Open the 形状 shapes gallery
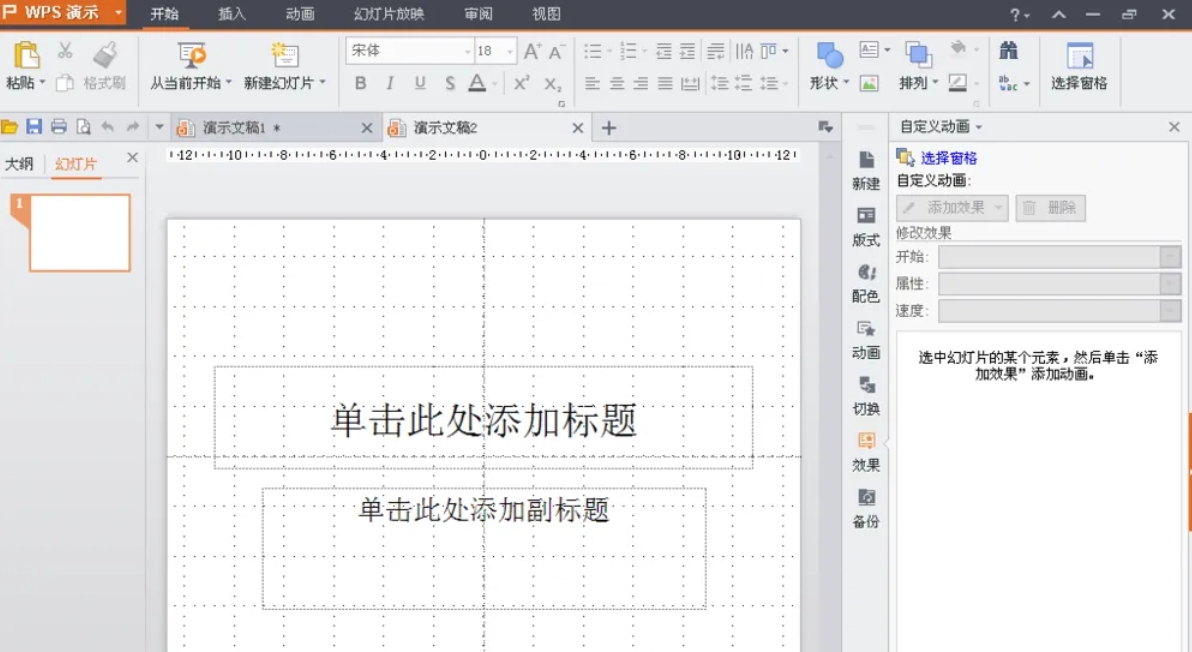 pos(826,70)
